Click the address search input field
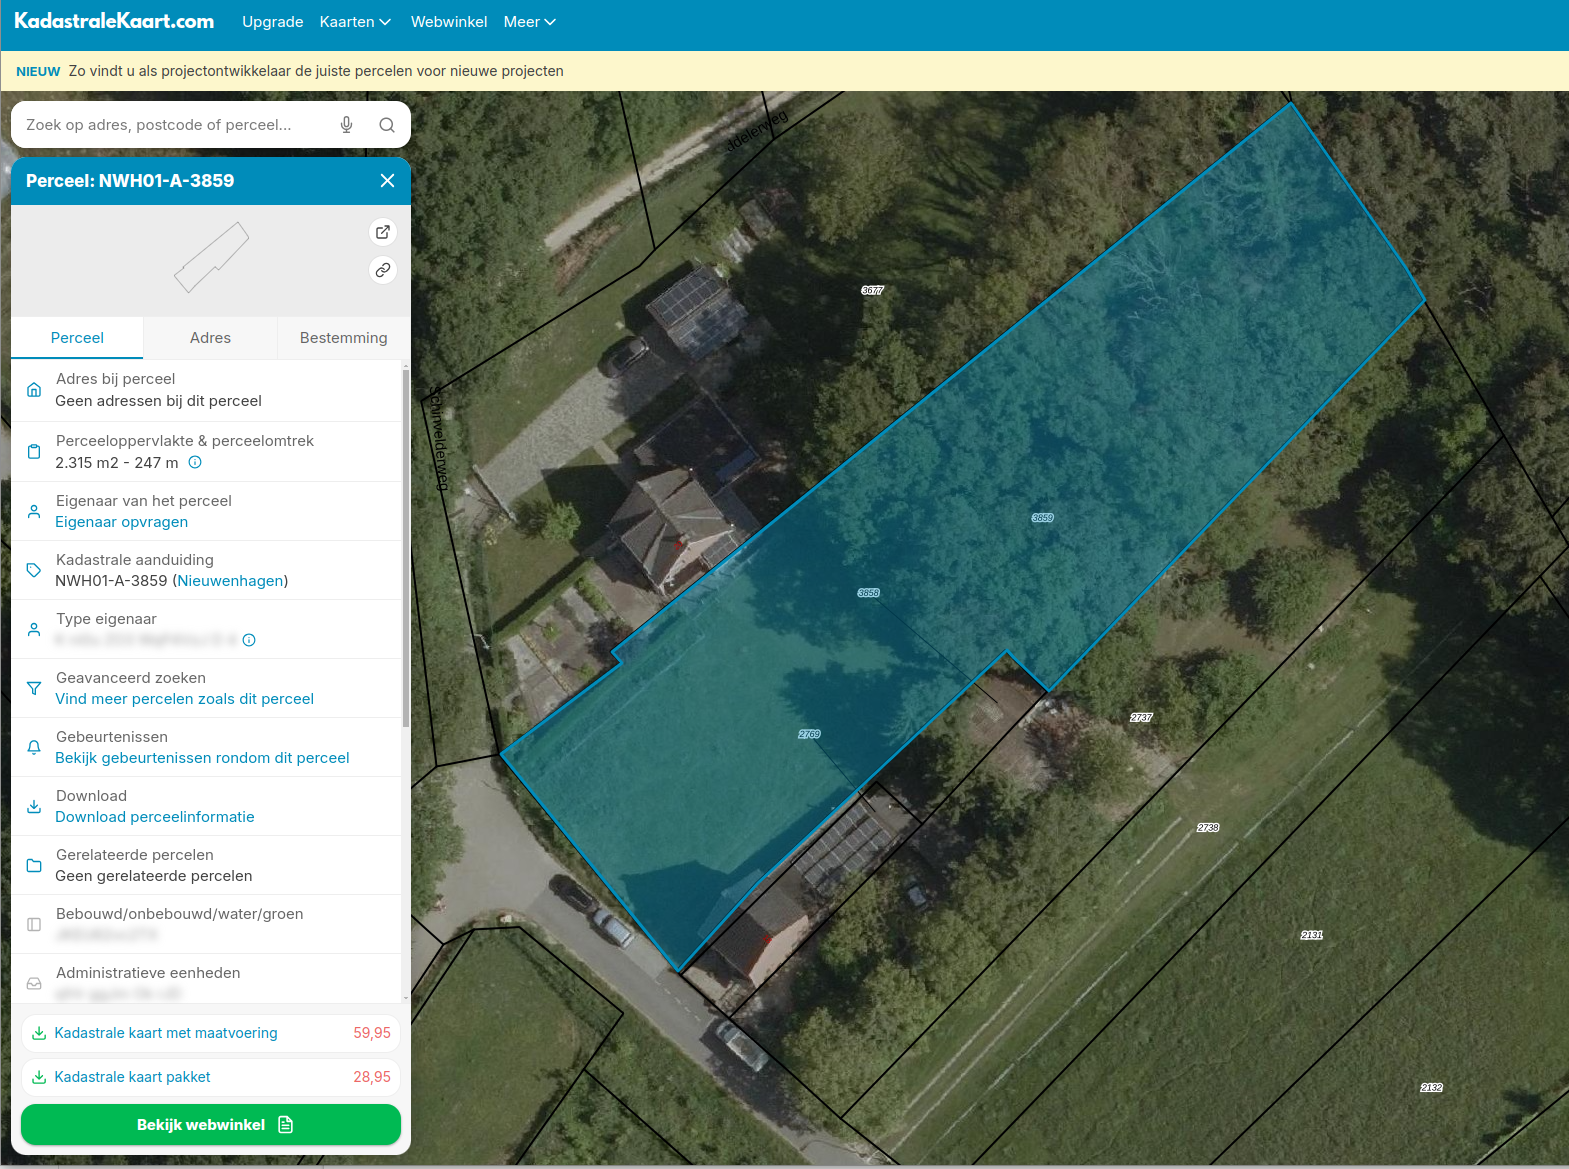The image size is (1569, 1169). tap(175, 125)
